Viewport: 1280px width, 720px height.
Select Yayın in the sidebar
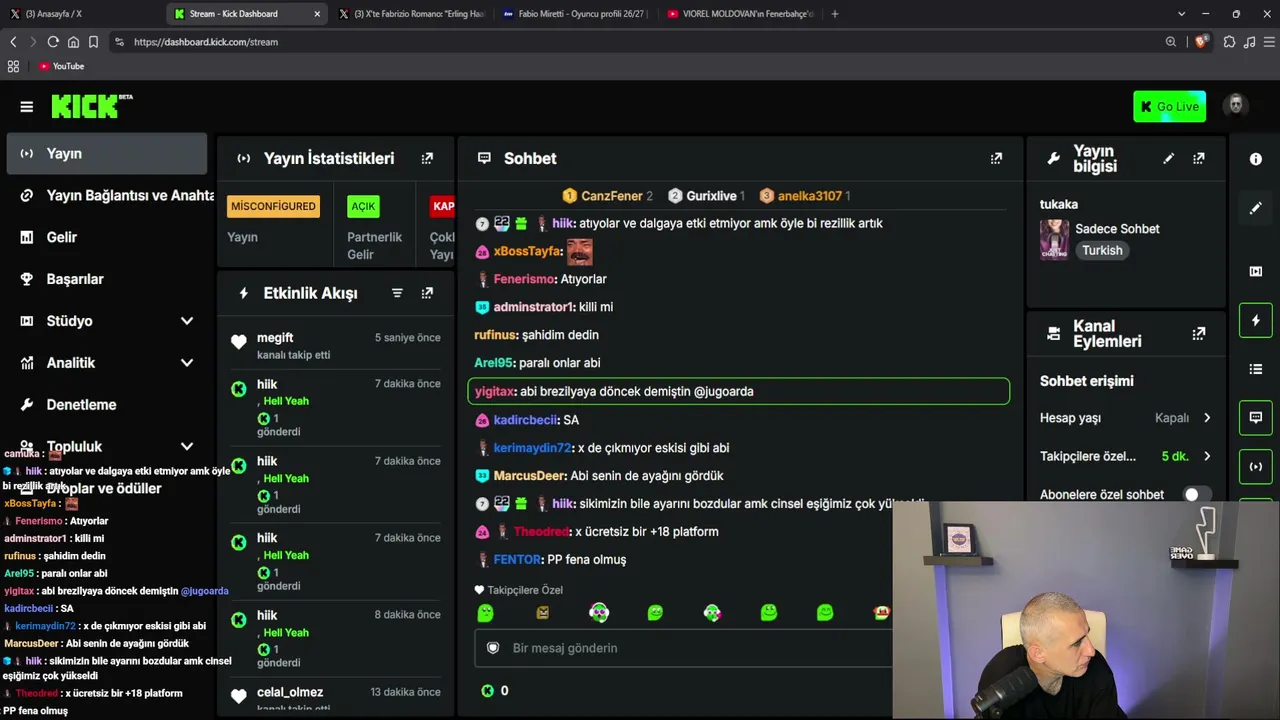(107, 154)
